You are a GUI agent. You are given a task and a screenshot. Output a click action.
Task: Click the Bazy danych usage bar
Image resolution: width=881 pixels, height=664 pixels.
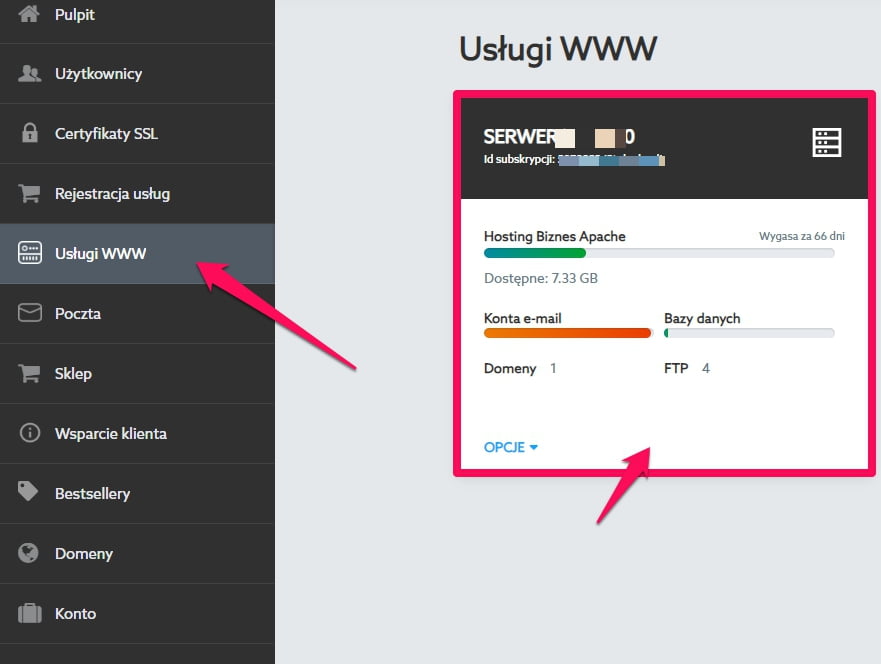[750, 333]
